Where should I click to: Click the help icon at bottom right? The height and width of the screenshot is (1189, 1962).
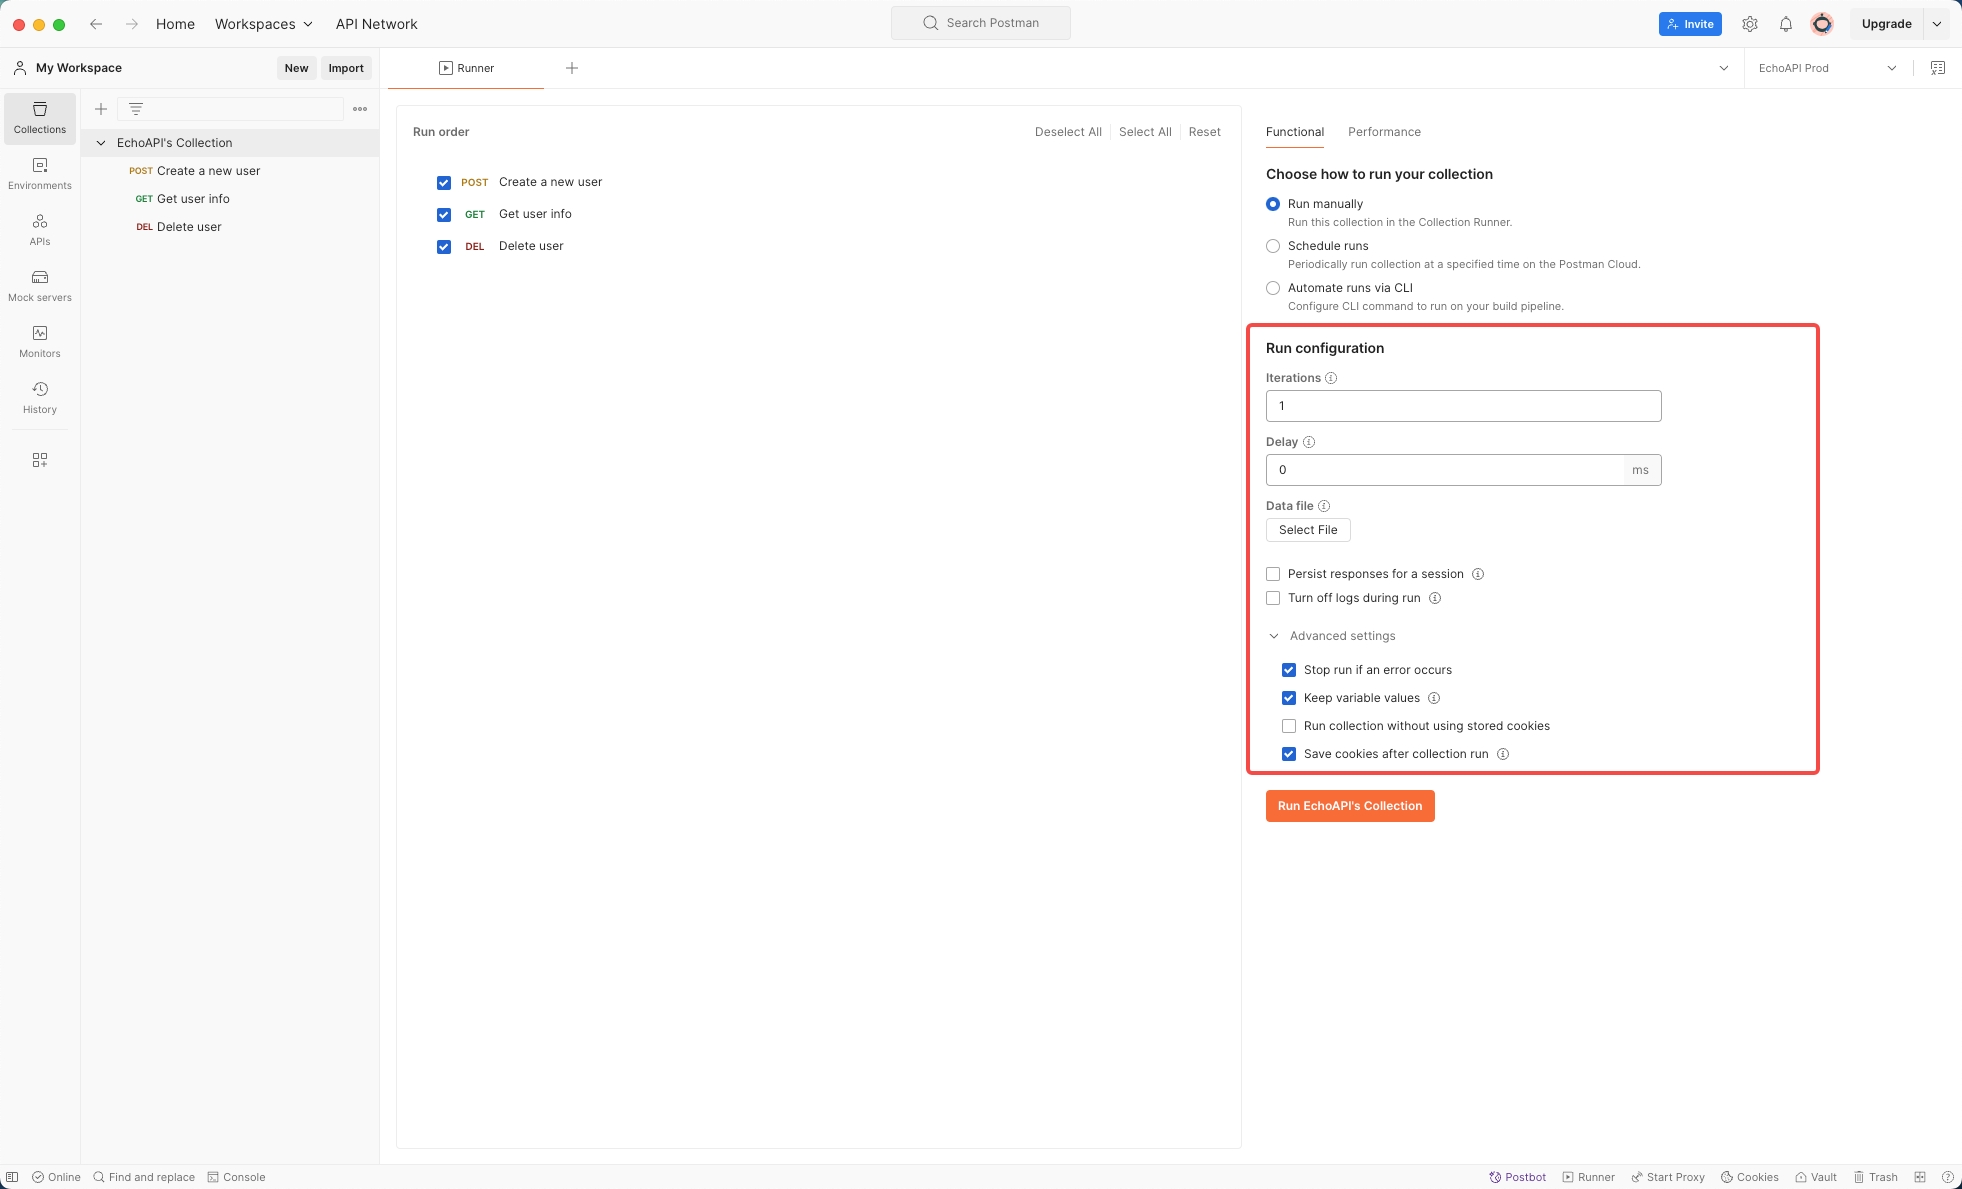pos(1948,1177)
